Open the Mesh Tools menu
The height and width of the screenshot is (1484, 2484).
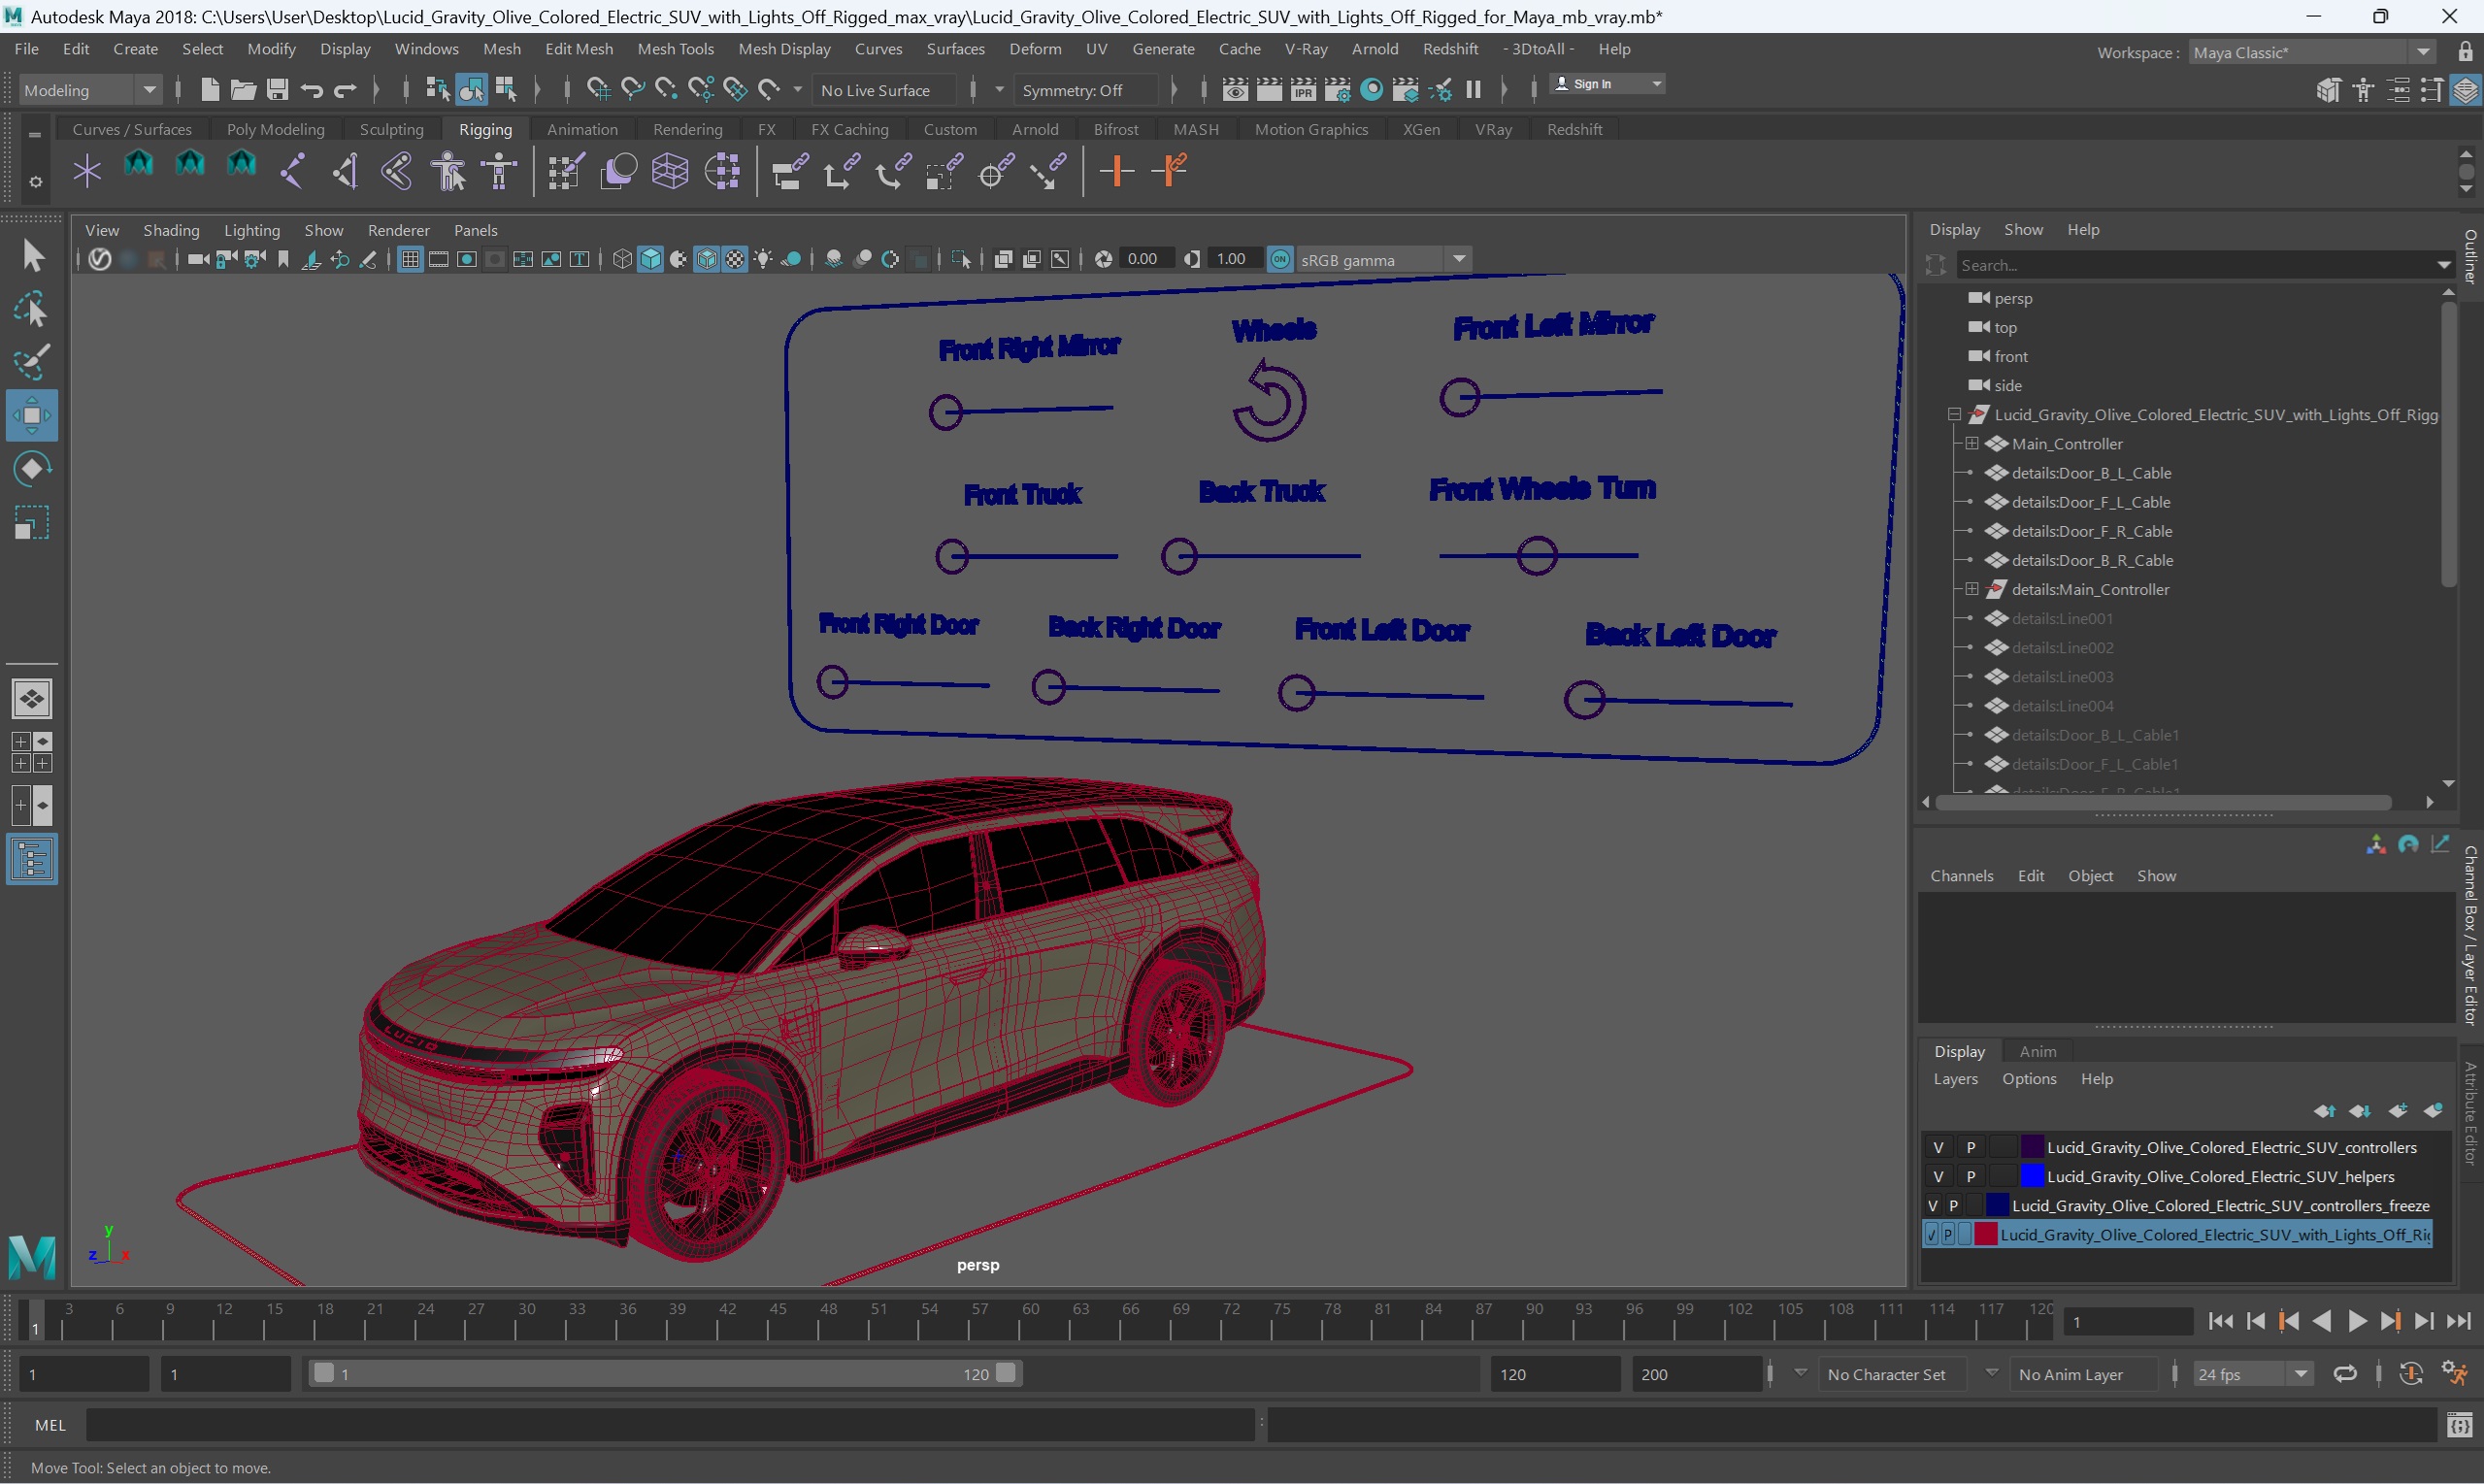pos(675,48)
